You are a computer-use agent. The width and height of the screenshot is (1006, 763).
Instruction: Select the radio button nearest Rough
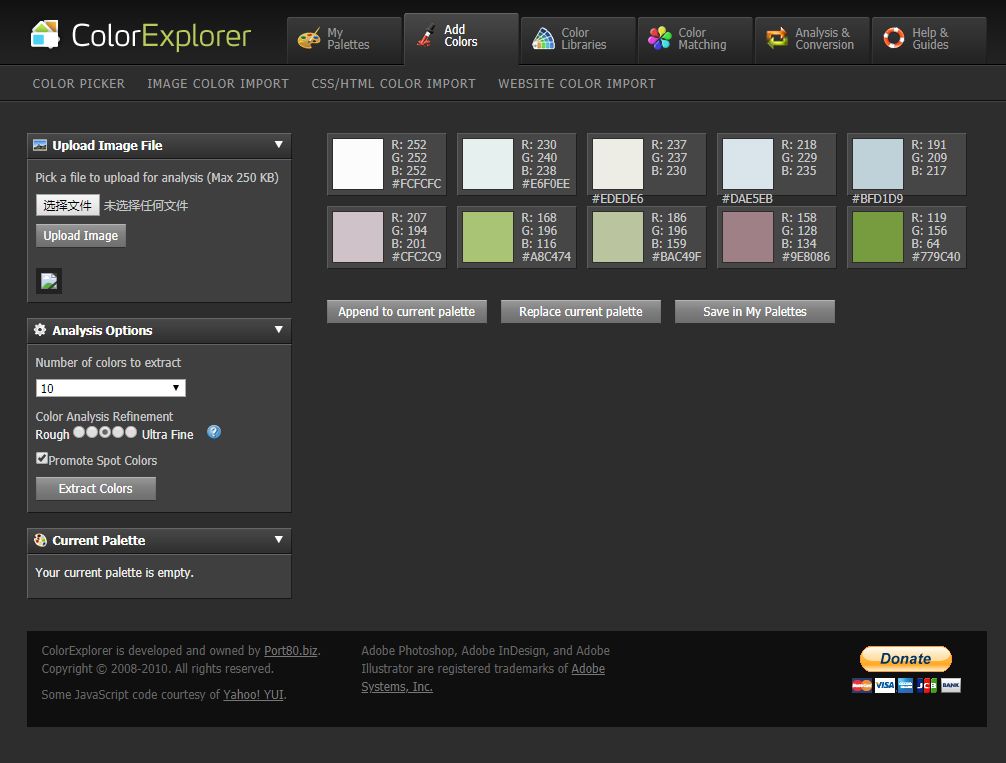[79, 432]
